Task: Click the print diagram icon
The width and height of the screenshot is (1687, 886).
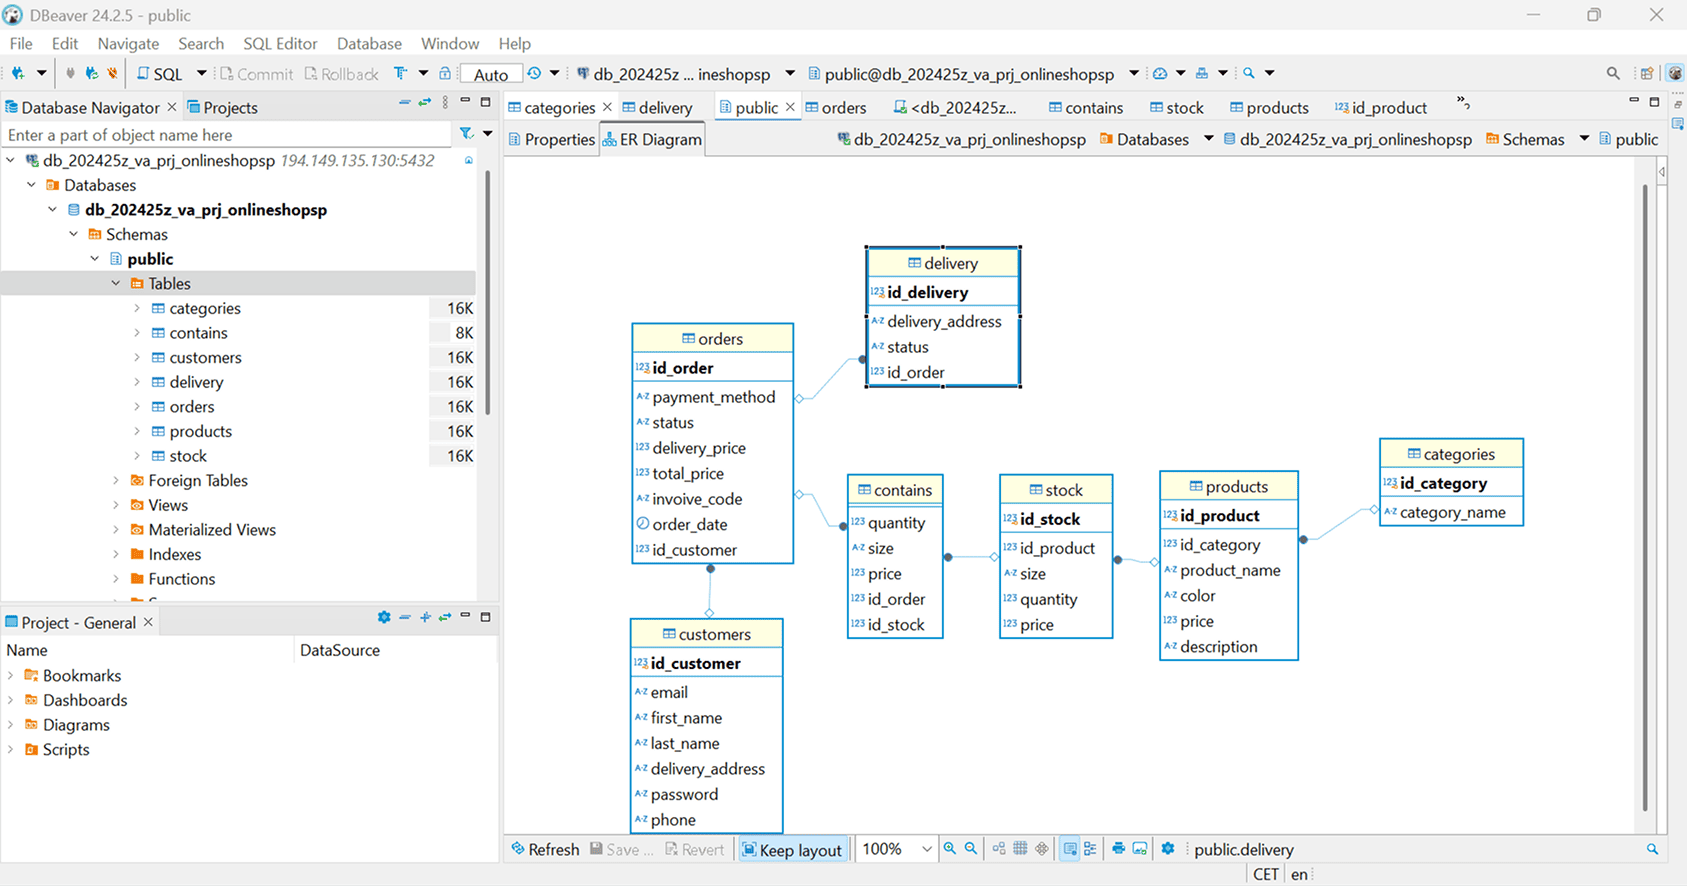Action: point(1118,849)
